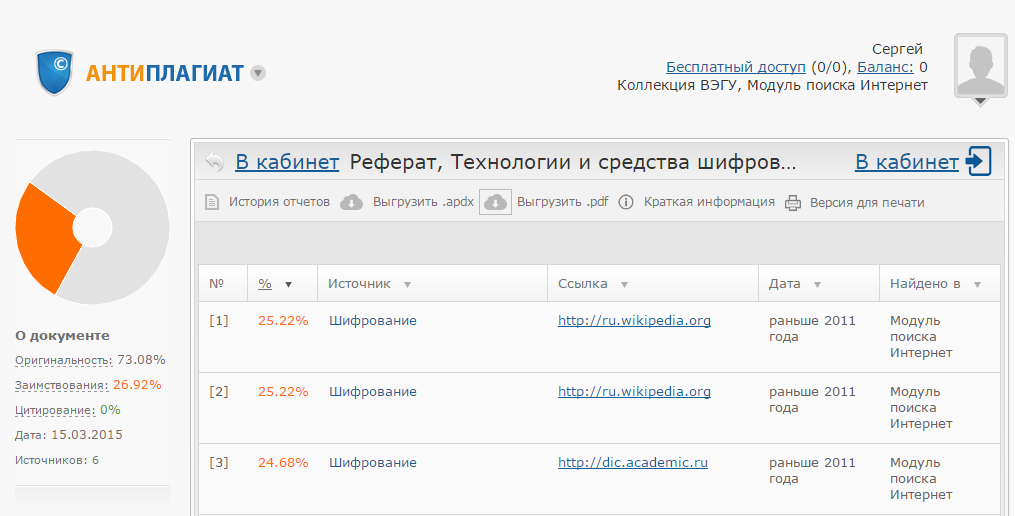Click the download icon for Выгрузить .pdf
Screen dimensions: 1015x516
495,203
